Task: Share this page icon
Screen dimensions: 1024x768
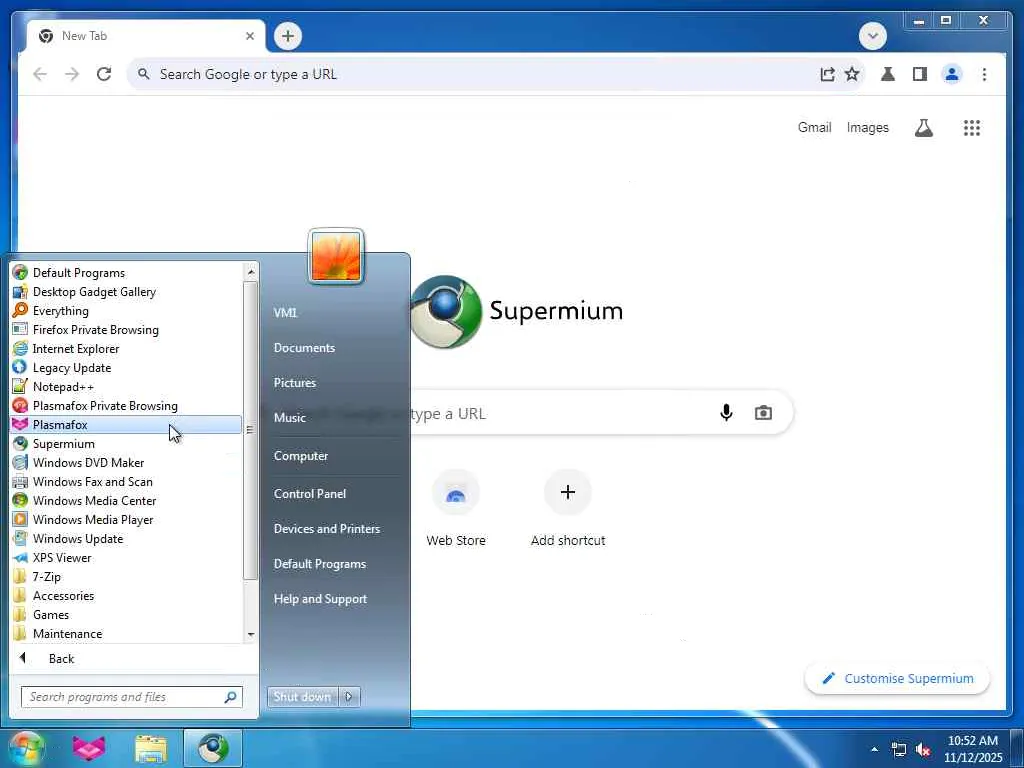Action: 827,74
